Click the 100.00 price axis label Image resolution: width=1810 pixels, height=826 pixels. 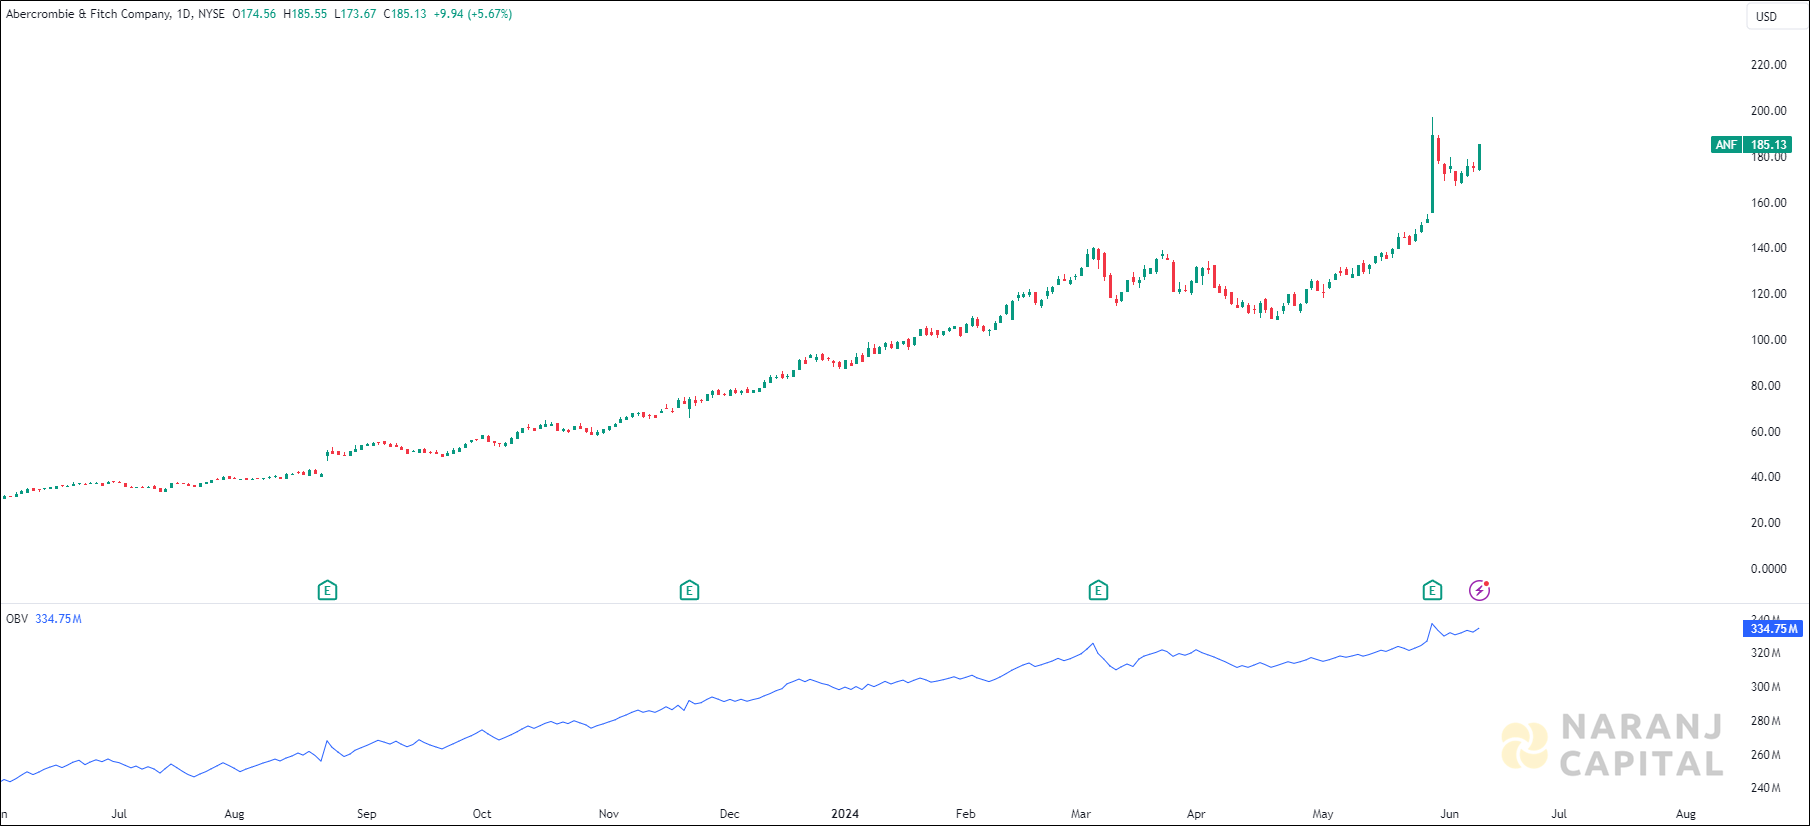1768,340
